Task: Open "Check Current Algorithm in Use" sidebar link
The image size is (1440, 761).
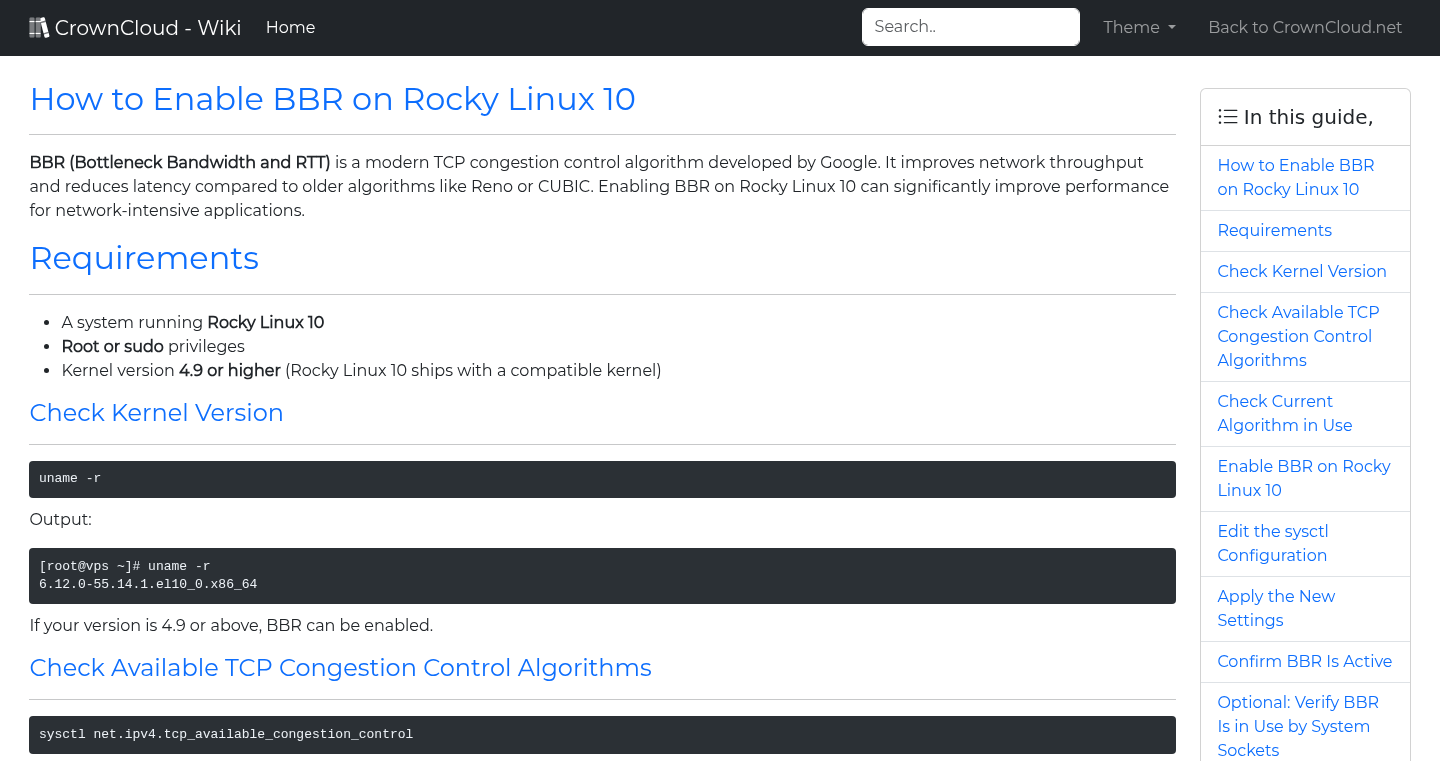Action: pyautogui.click(x=1284, y=413)
